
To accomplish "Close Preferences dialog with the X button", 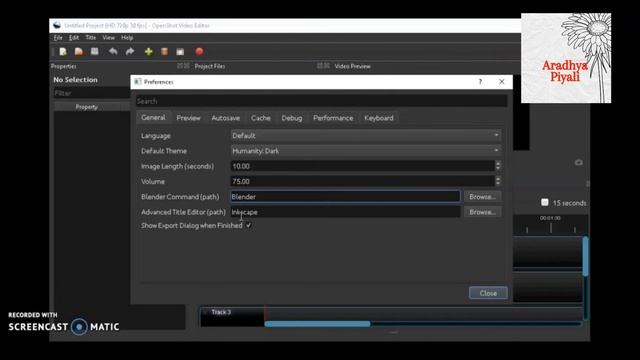I will coord(502,82).
